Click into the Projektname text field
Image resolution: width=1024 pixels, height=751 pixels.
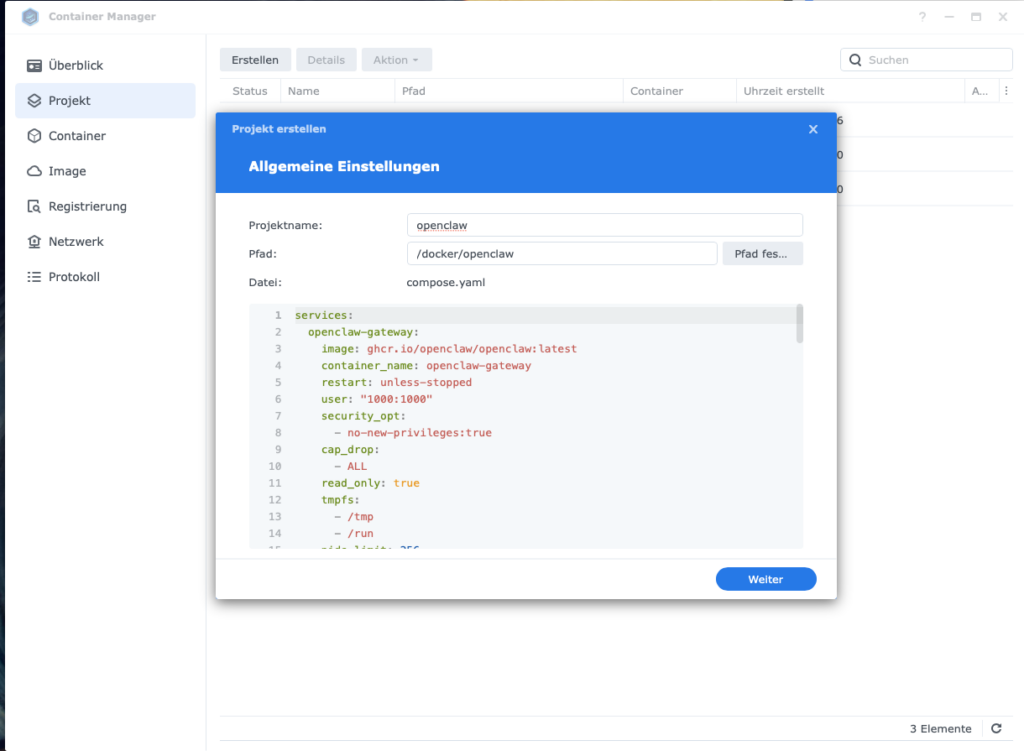point(604,225)
